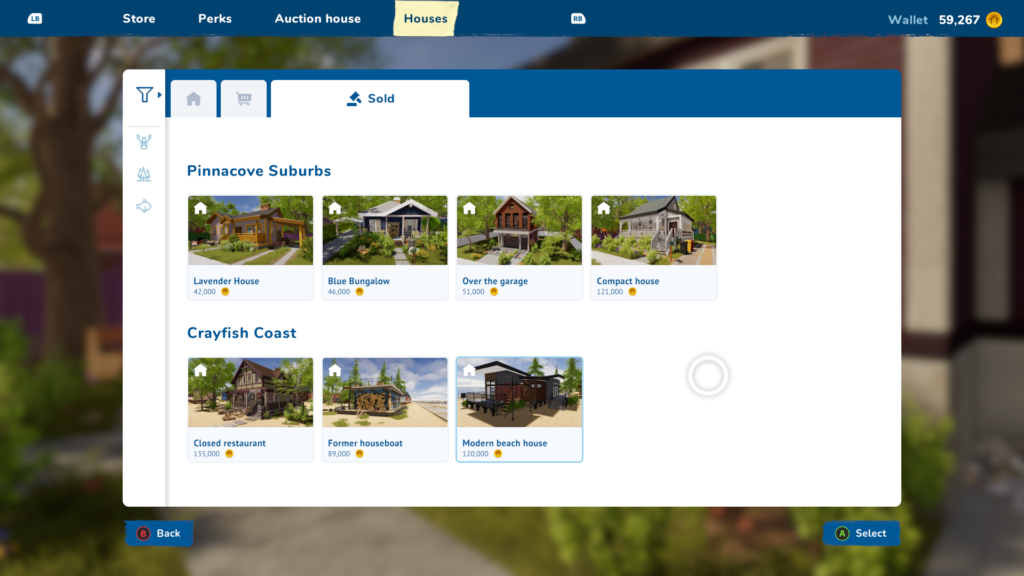Open the filter funnel icon

tap(144, 95)
